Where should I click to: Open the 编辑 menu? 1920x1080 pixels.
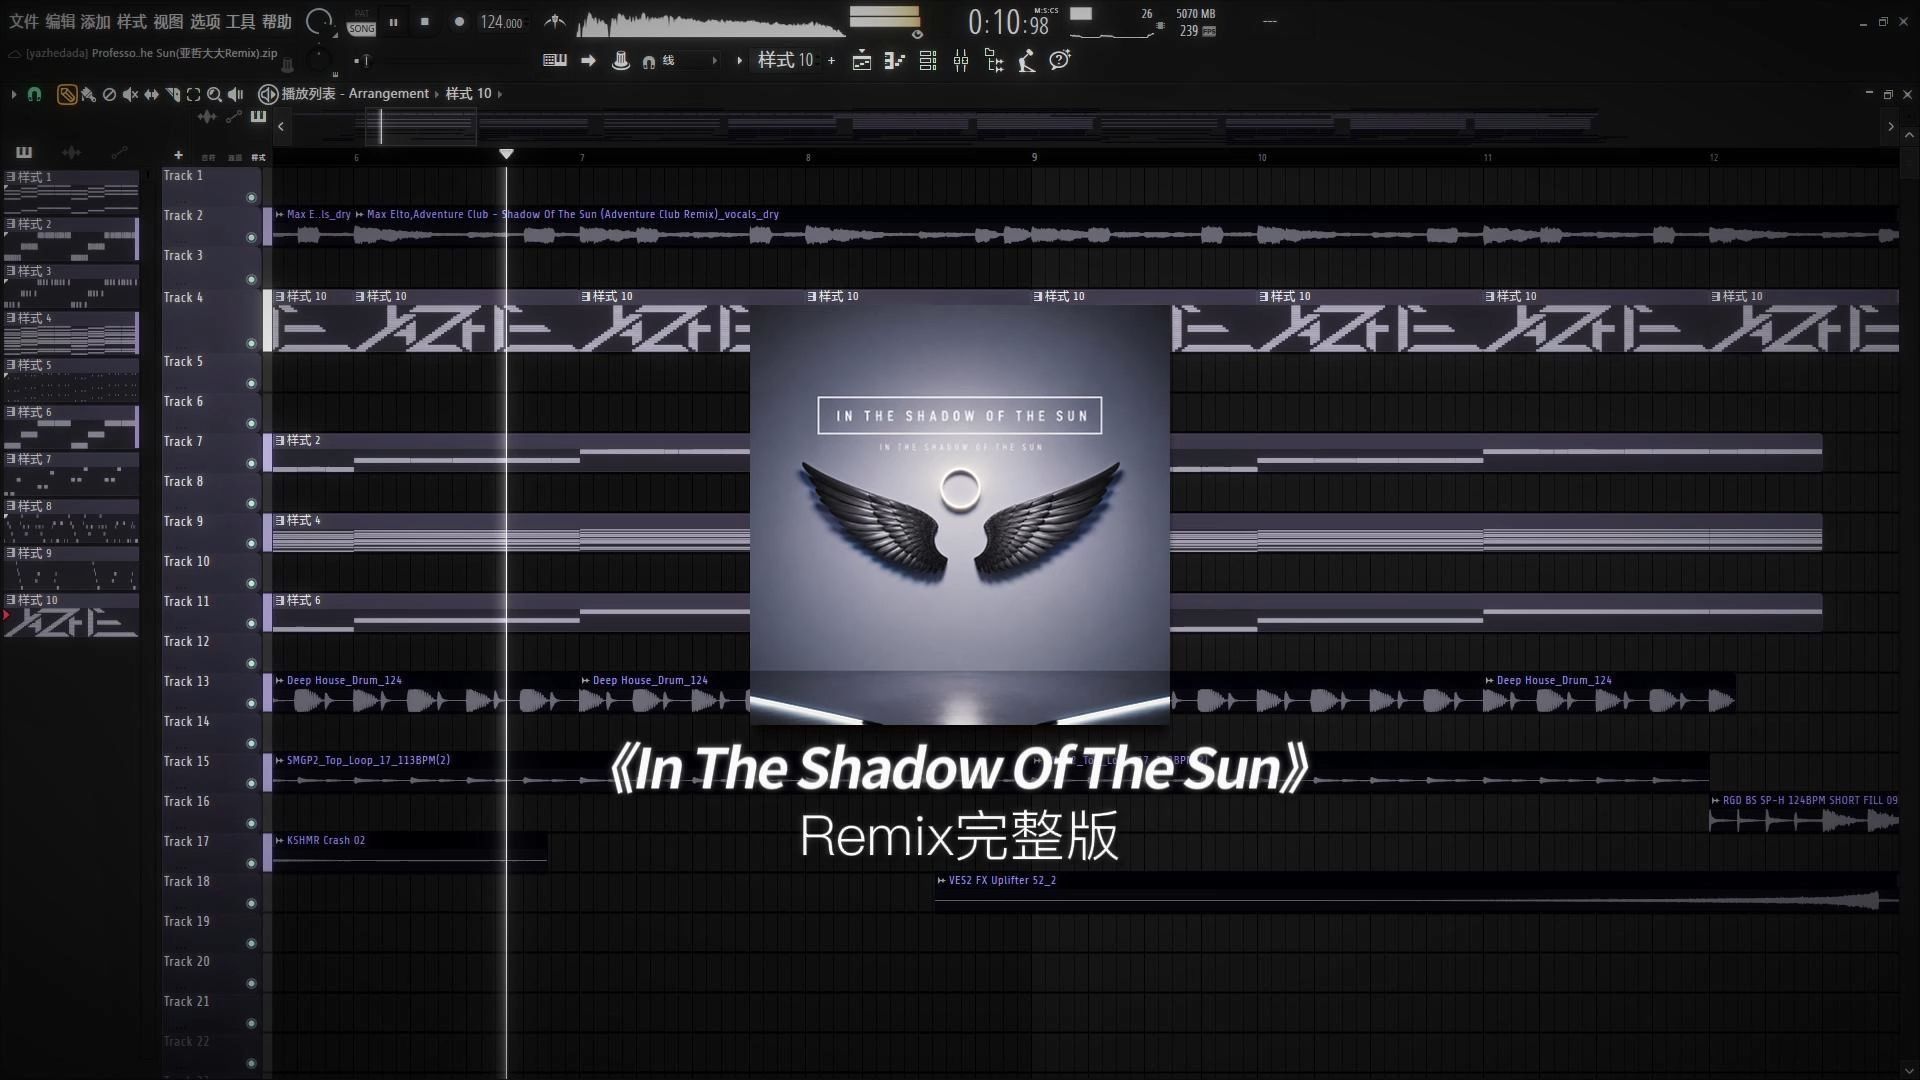(60, 22)
